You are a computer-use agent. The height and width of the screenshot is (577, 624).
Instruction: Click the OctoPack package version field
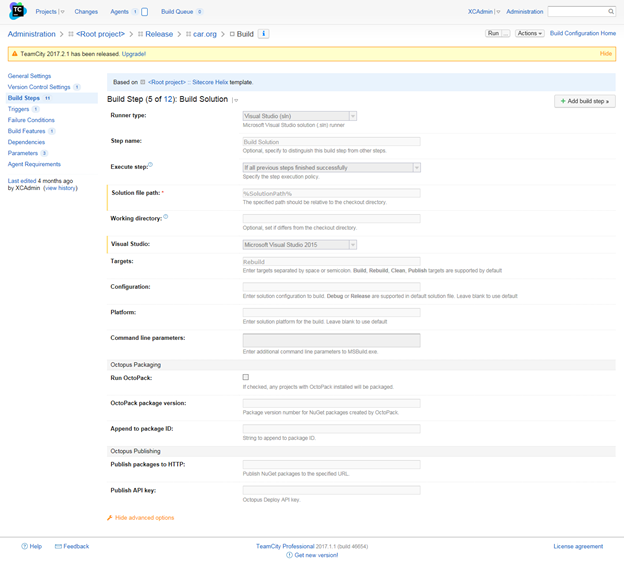pyautogui.click(x=332, y=403)
